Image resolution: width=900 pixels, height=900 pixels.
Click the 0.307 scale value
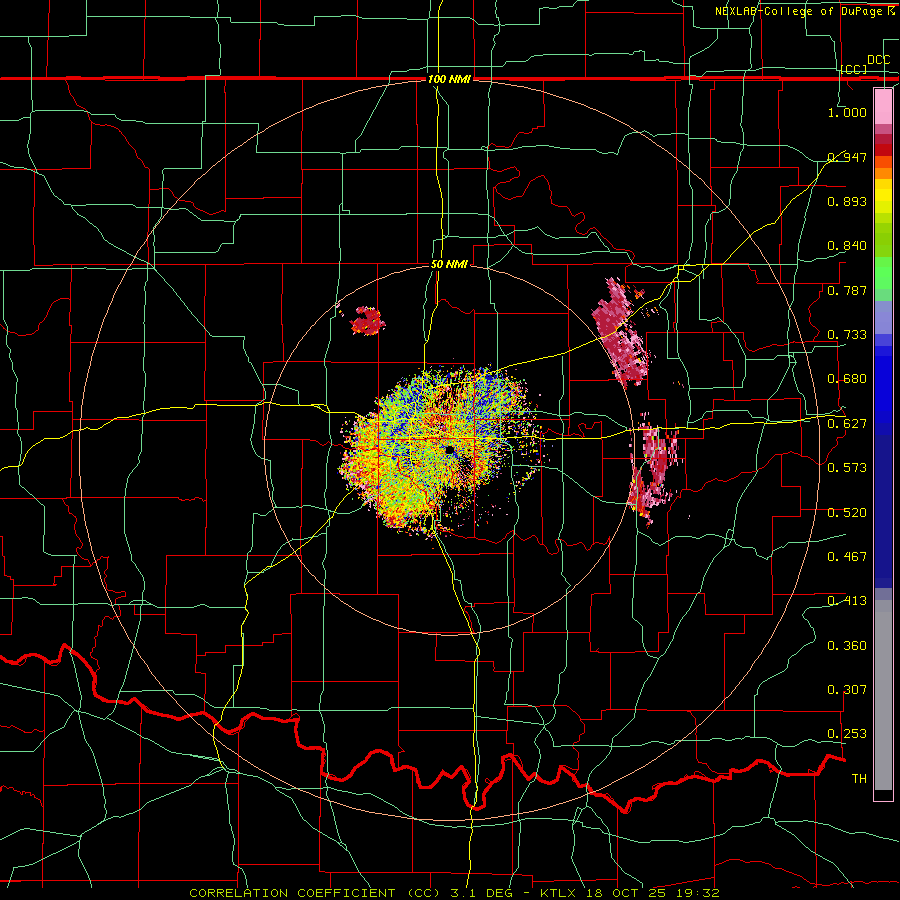pos(847,690)
